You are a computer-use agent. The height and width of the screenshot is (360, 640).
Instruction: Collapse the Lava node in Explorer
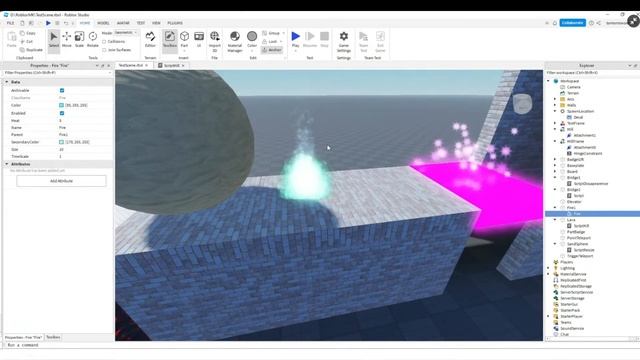point(555,220)
